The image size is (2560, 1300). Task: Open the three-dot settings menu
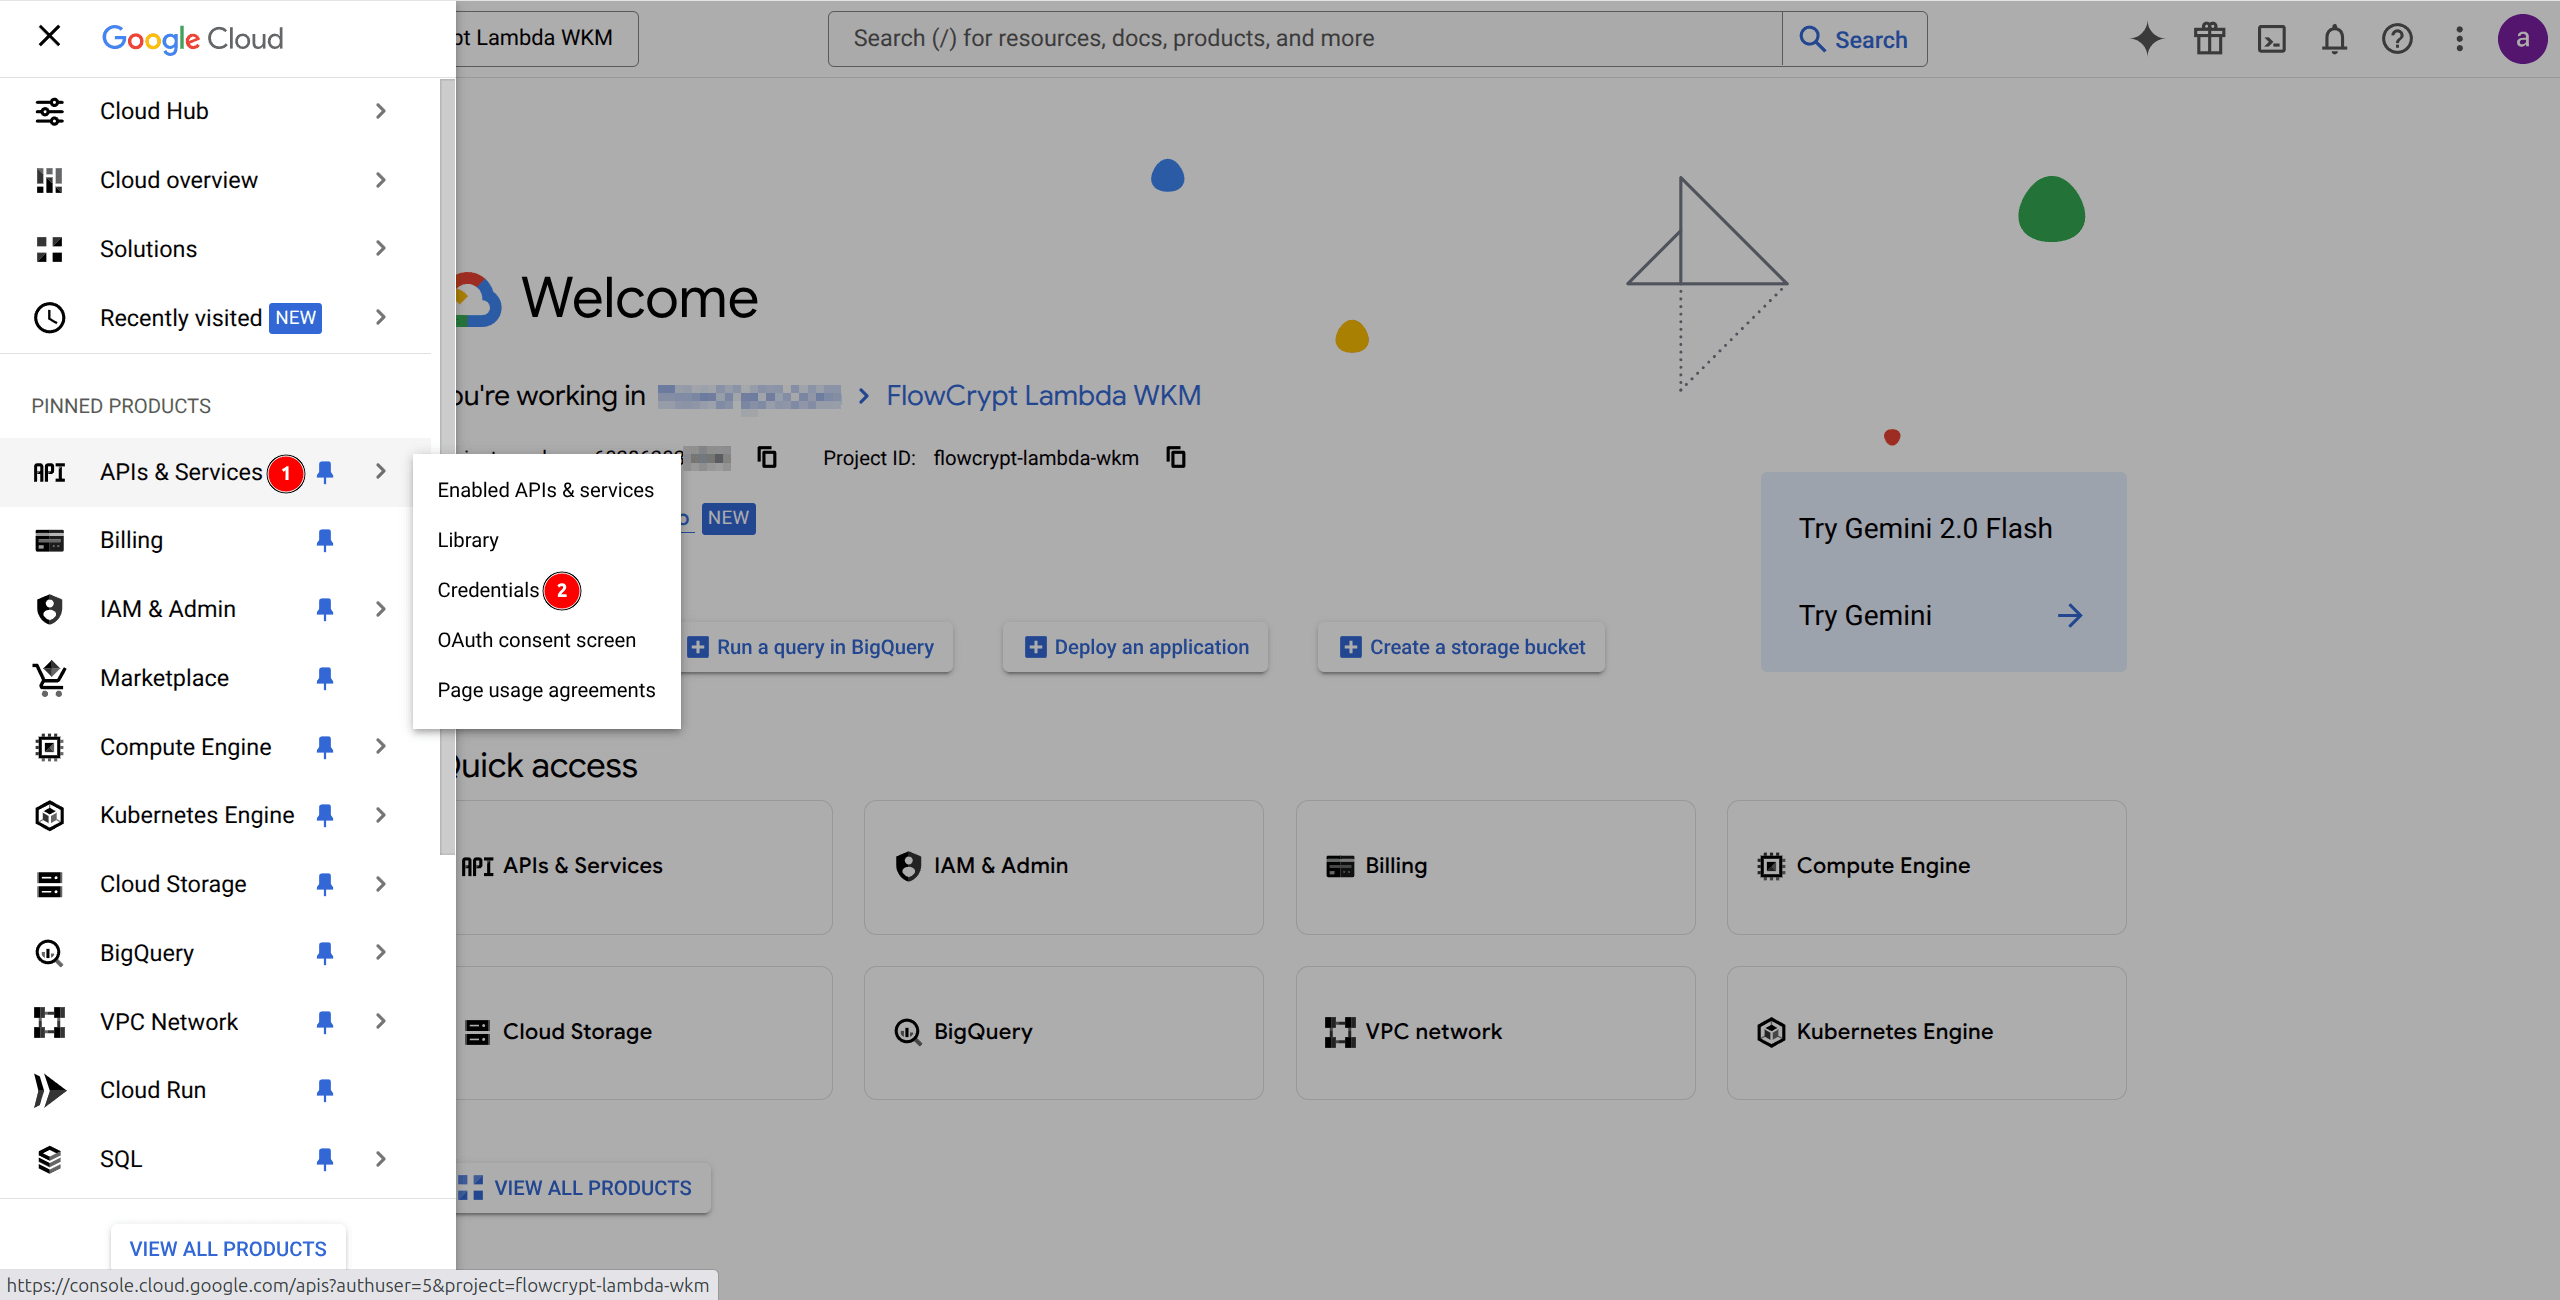point(2459,39)
